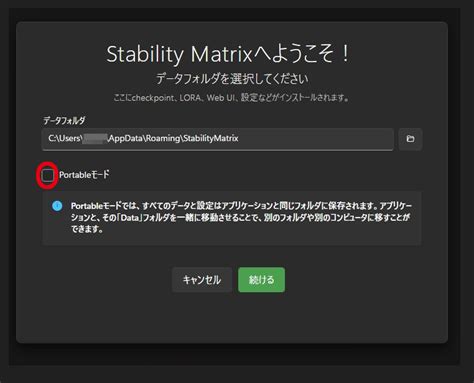474x383 pixels.
Task: Enable the Portableモード checkbox
Action: click(x=48, y=175)
